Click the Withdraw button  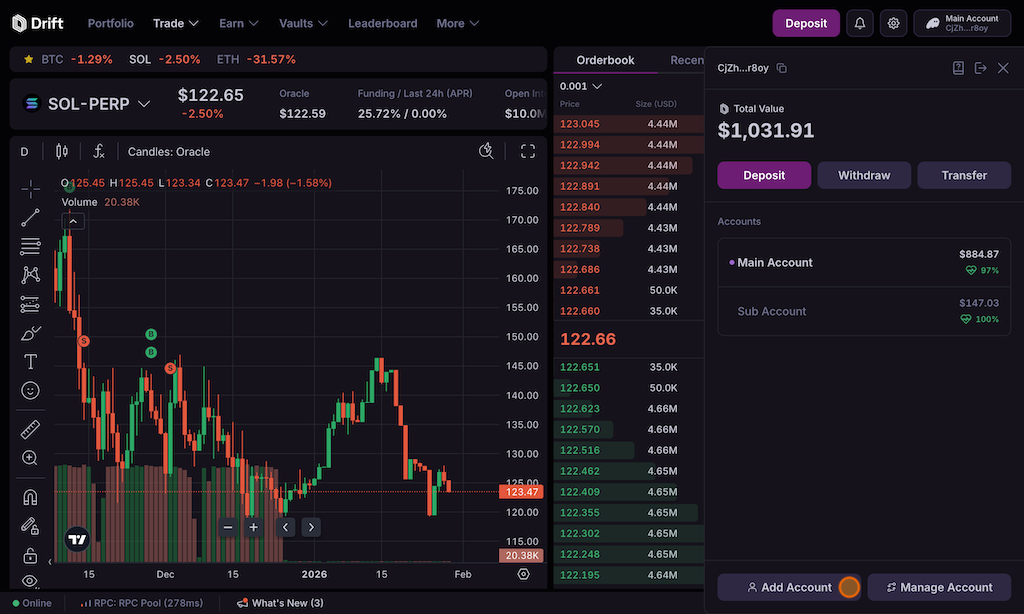pos(864,175)
